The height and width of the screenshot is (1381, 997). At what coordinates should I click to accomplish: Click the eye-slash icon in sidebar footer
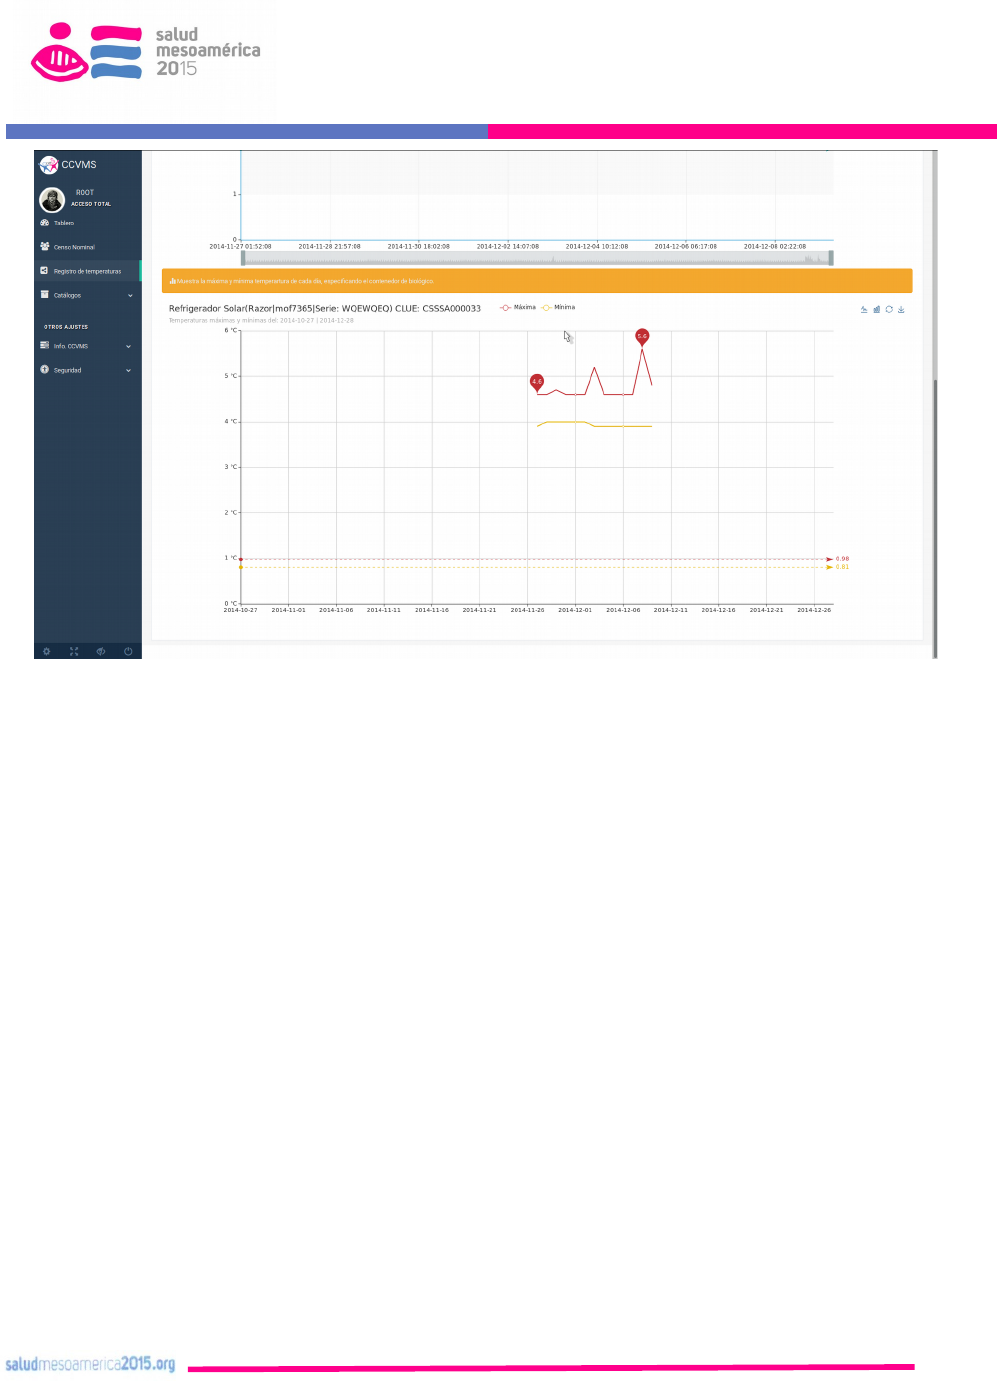pos(101,651)
